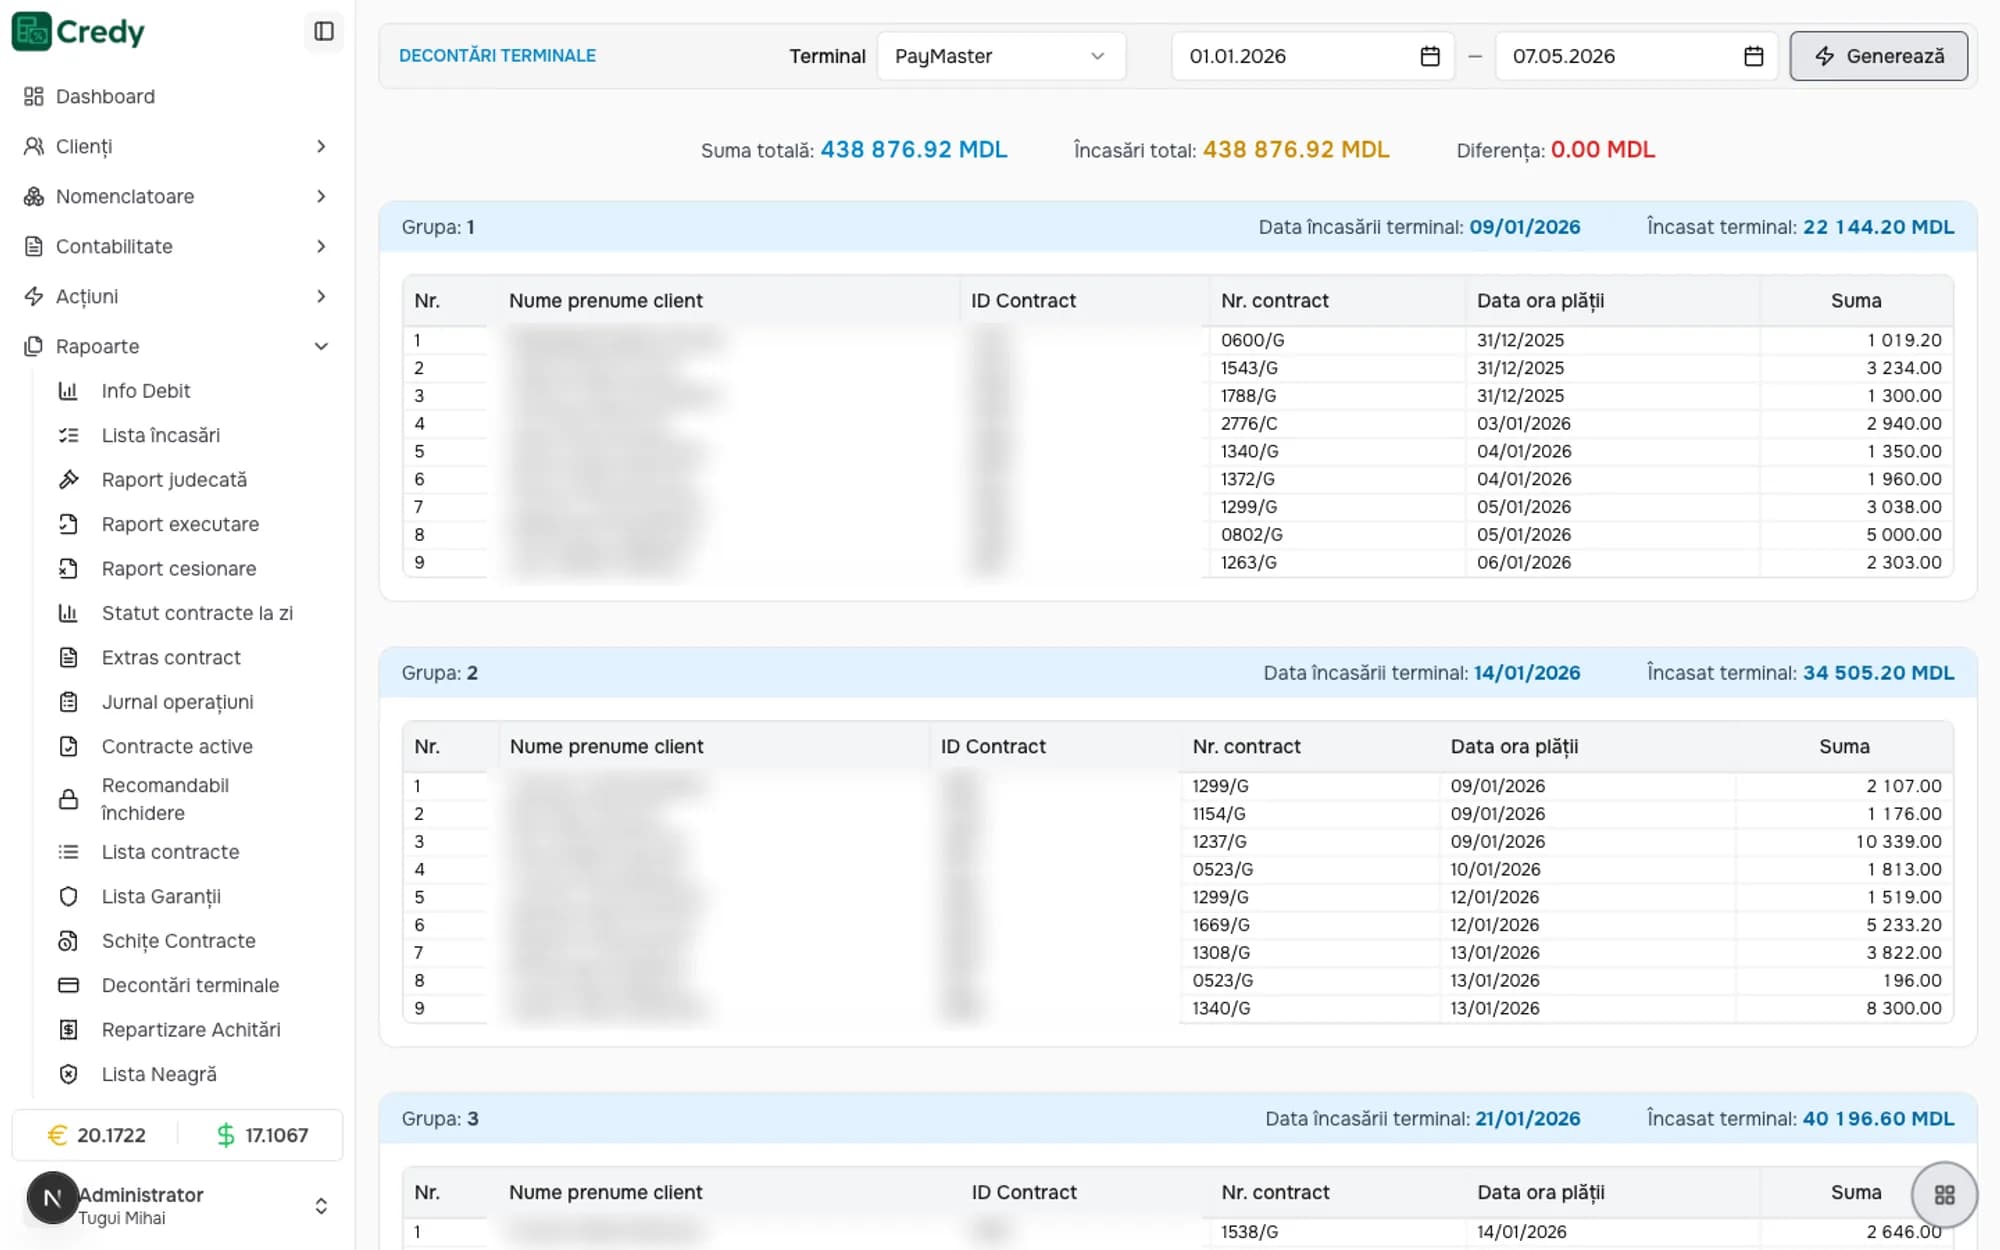The image size is (2000, 1250).
Task: Click the Suma column header in Grupa 1
Action: 1856,301
